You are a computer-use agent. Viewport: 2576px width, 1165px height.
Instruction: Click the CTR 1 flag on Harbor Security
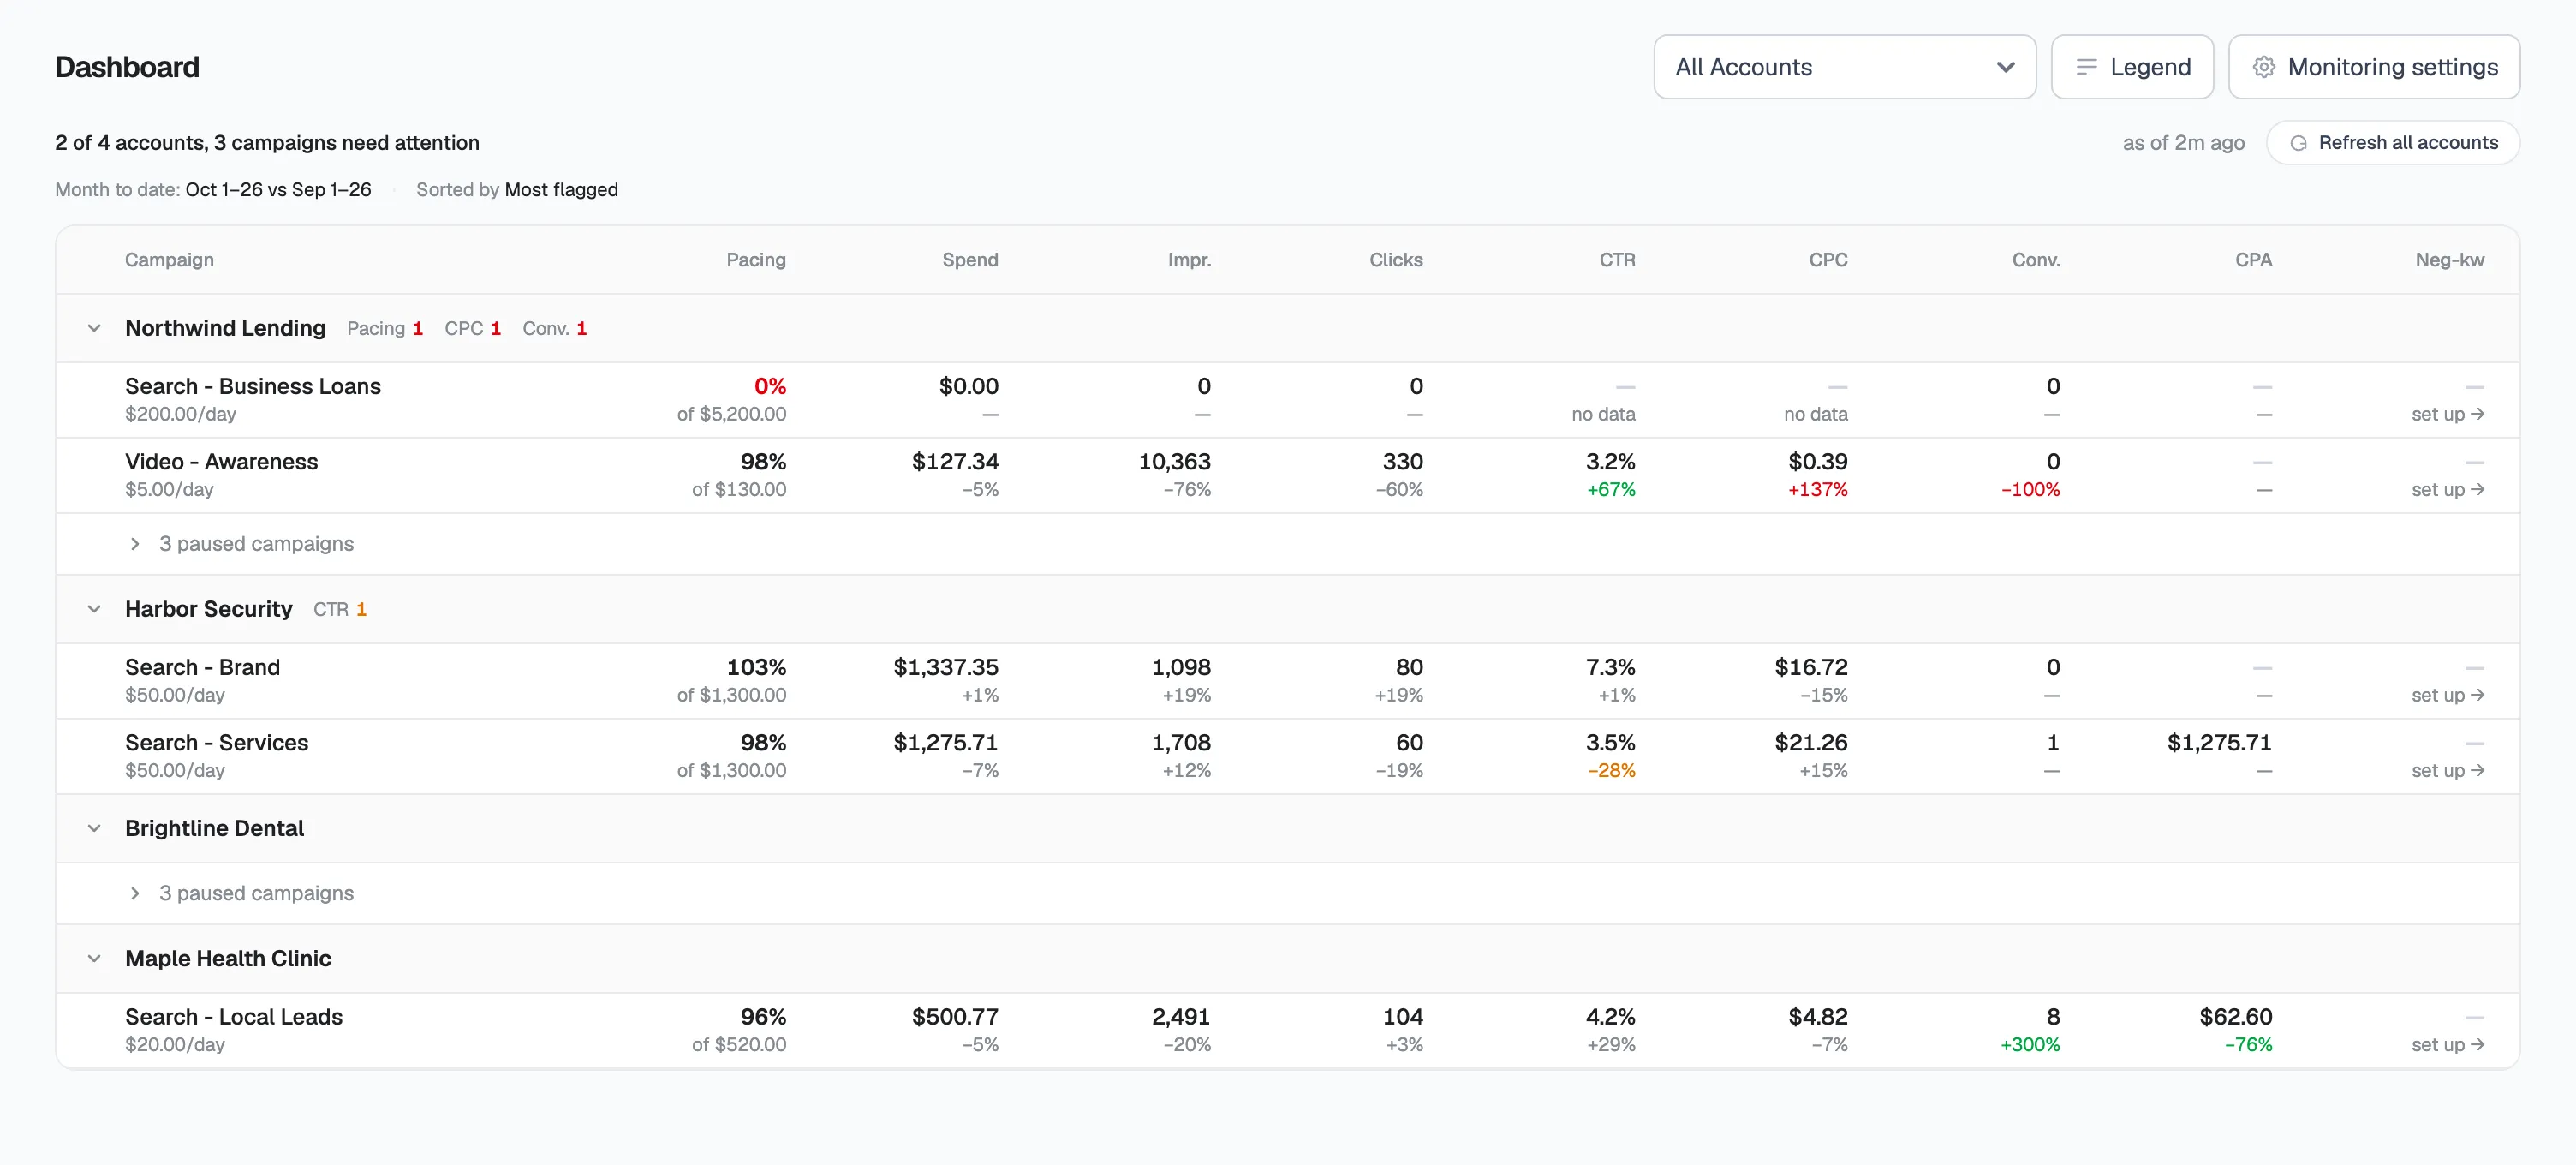point(340,609)
